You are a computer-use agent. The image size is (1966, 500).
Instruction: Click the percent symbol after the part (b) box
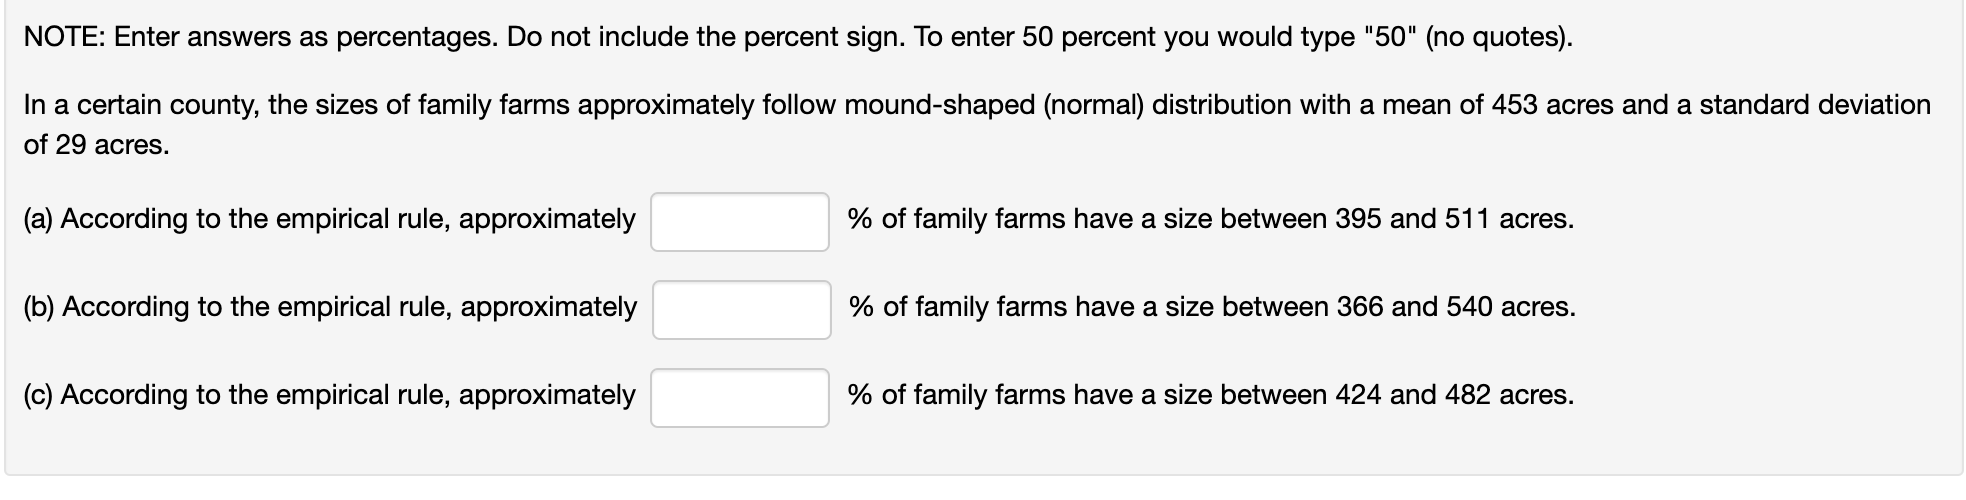coord(860,307)
